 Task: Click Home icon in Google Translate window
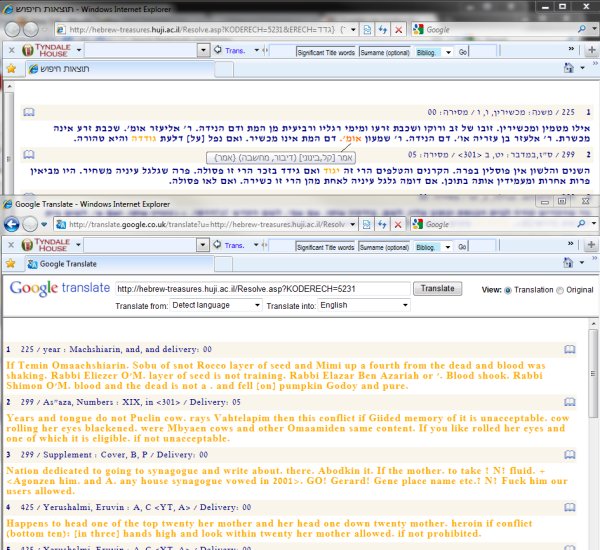pyautogui.click(x=568, y=263)
